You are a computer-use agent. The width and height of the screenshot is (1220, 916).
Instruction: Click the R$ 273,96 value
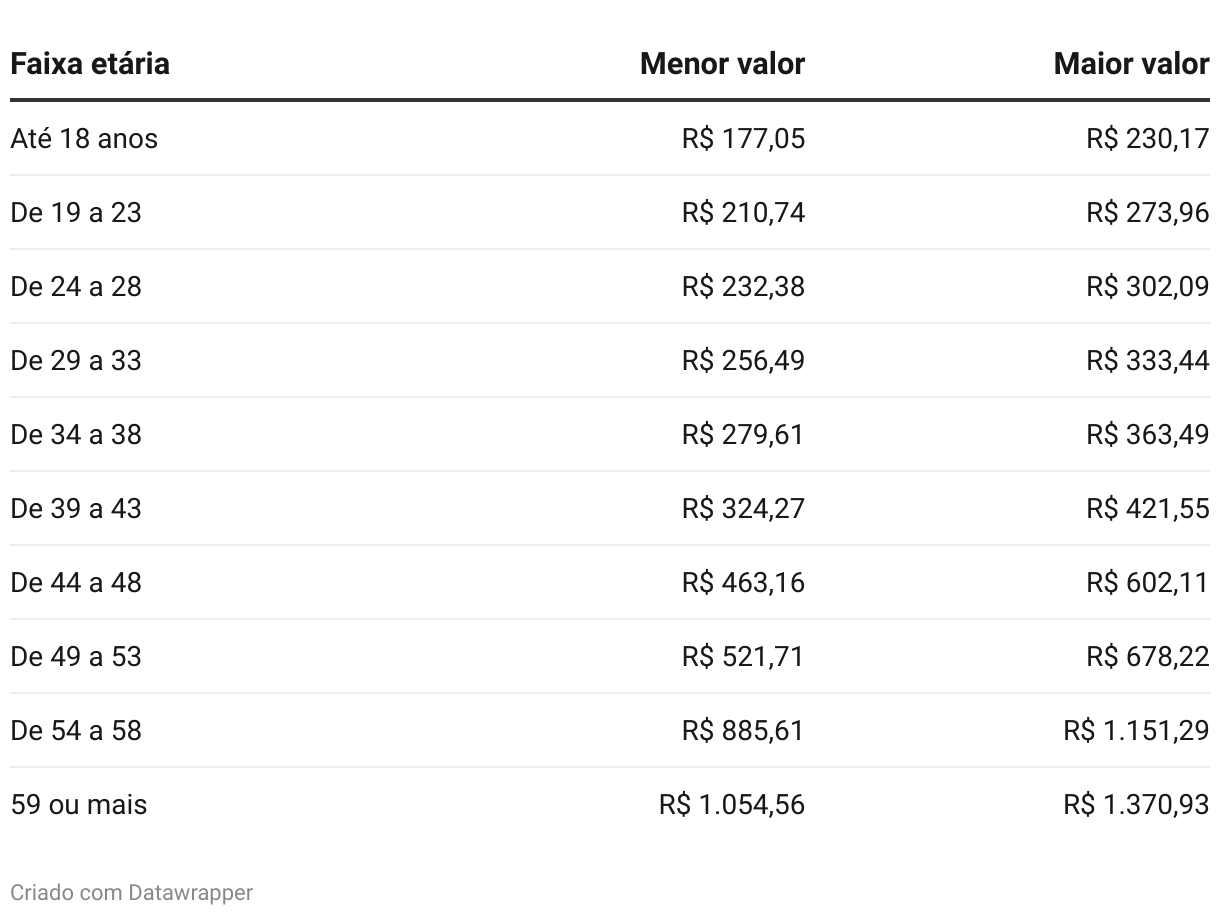click(x=1147, y=212)
